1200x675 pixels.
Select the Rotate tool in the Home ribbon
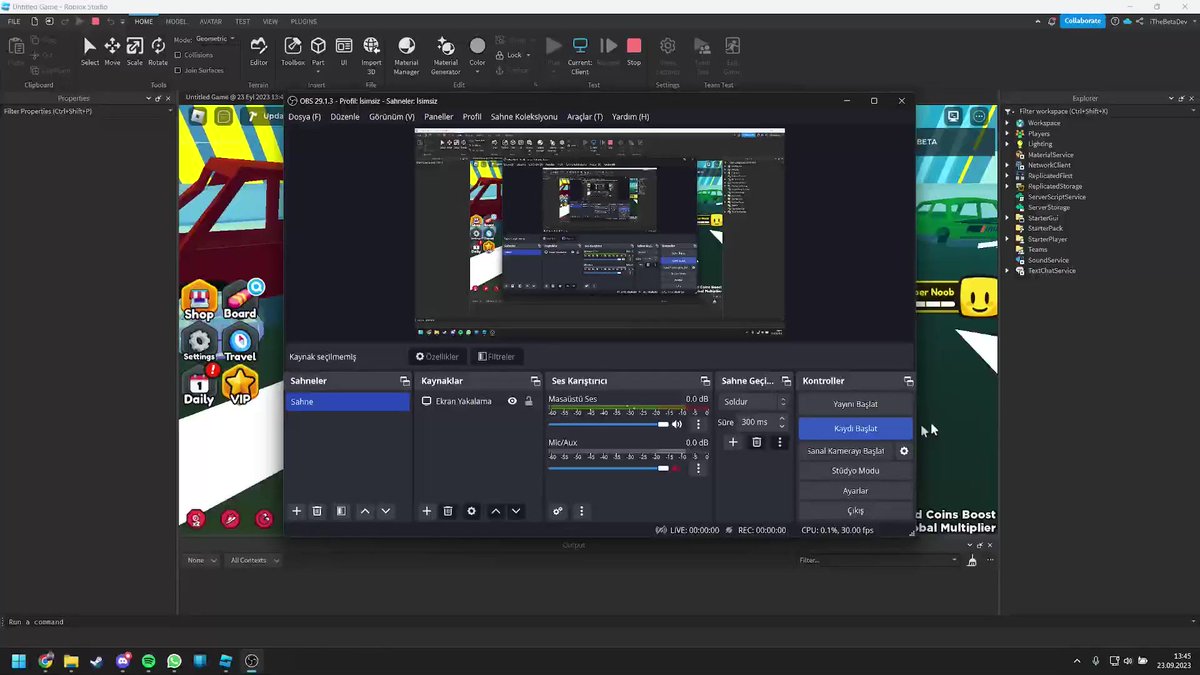point(158,51)
